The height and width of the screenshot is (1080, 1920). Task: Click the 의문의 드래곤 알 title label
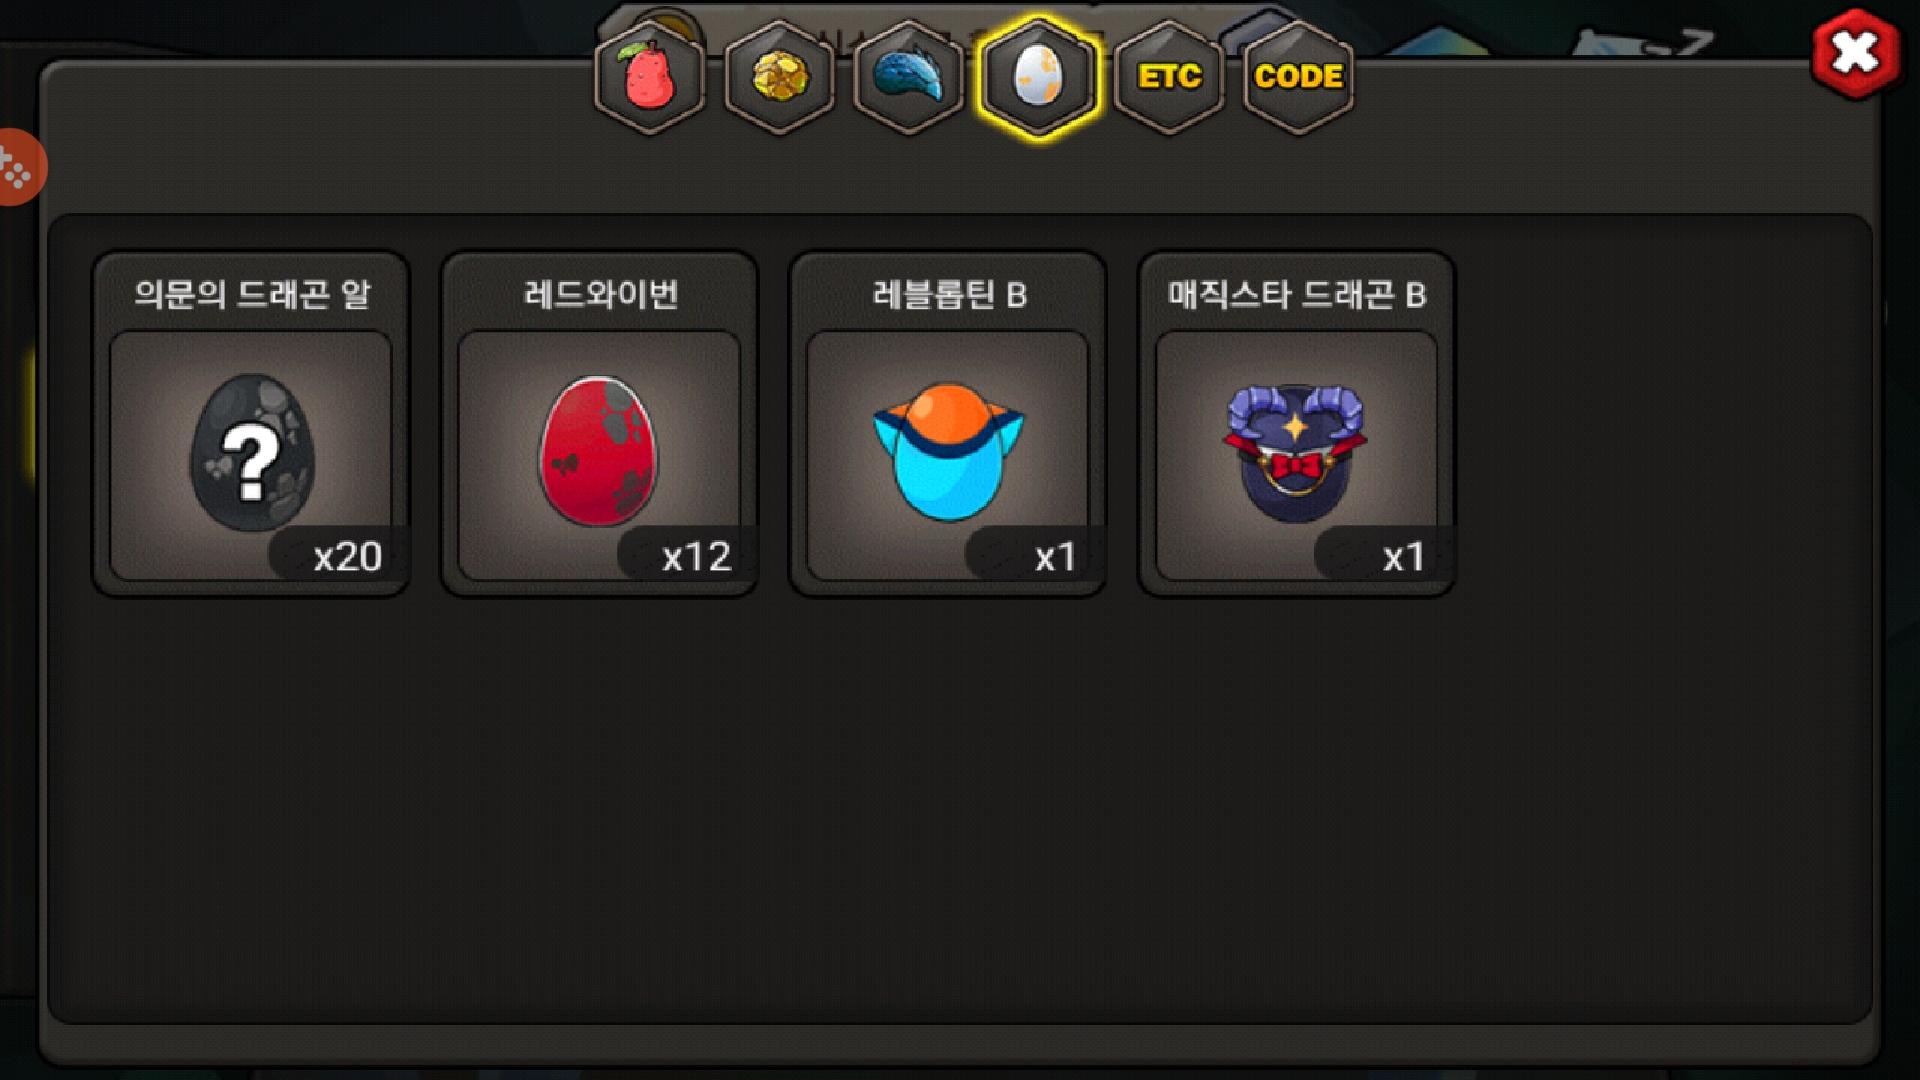[x=252, y=294]
